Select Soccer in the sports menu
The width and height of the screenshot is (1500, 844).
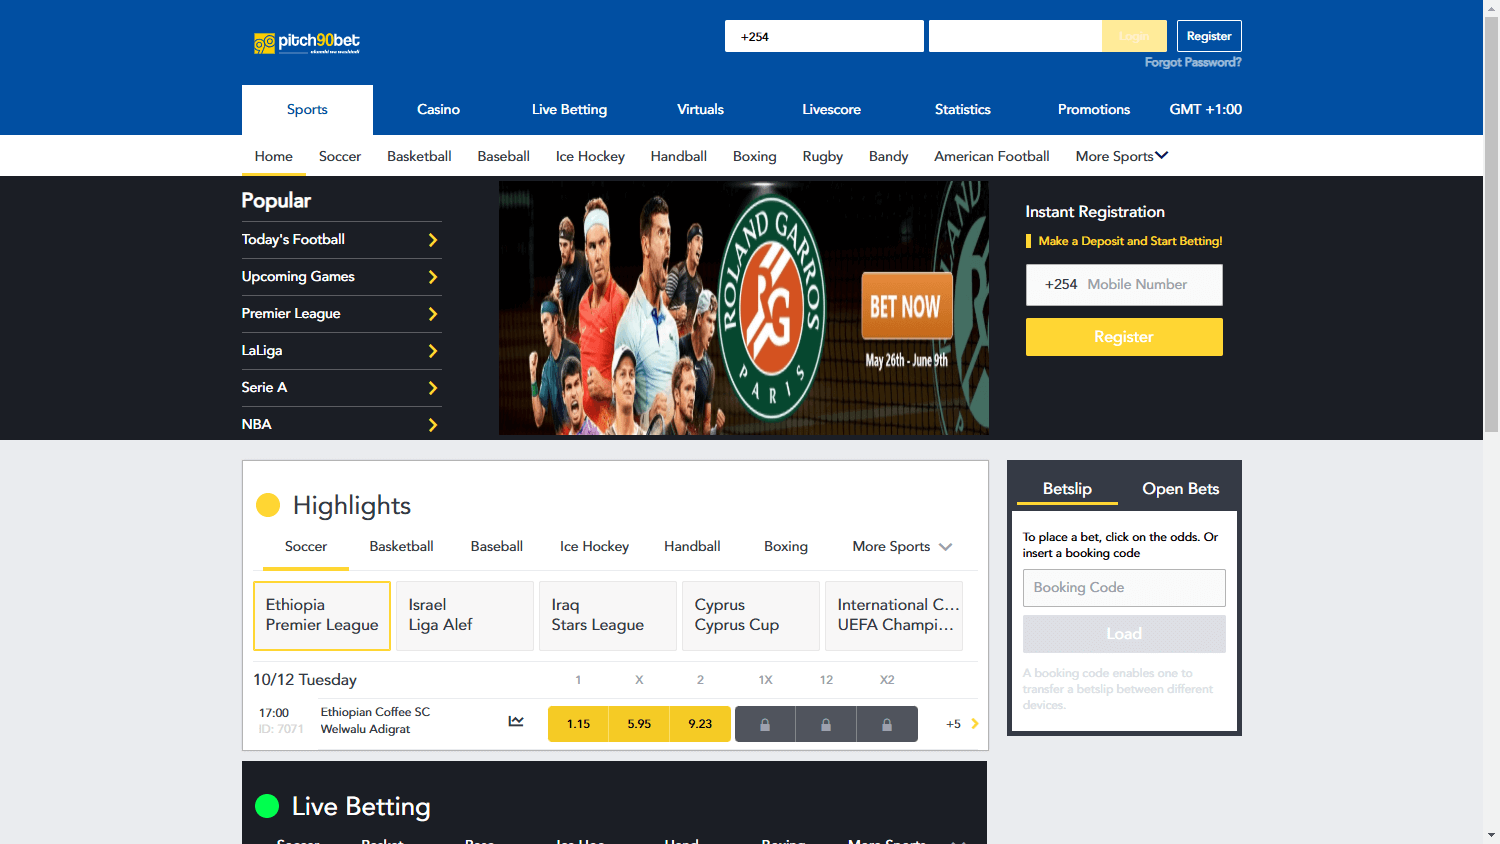(340, 156)
